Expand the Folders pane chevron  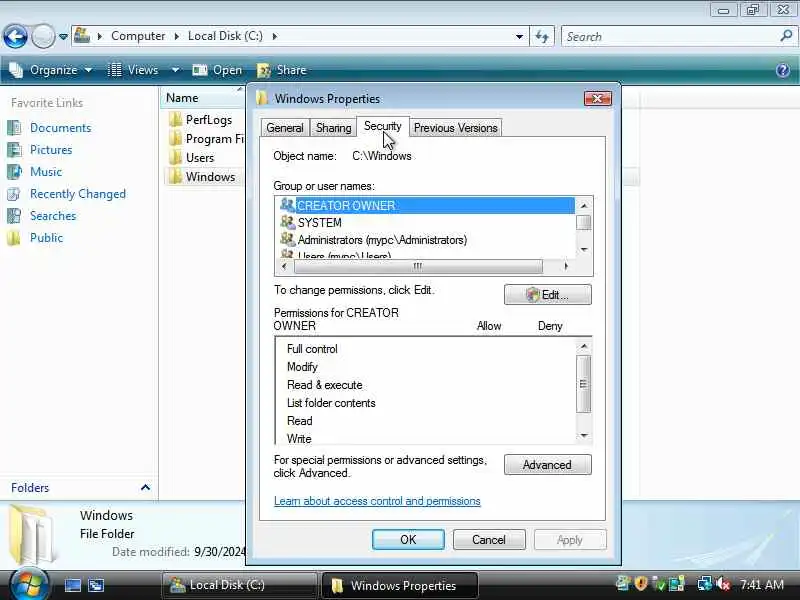145,488
